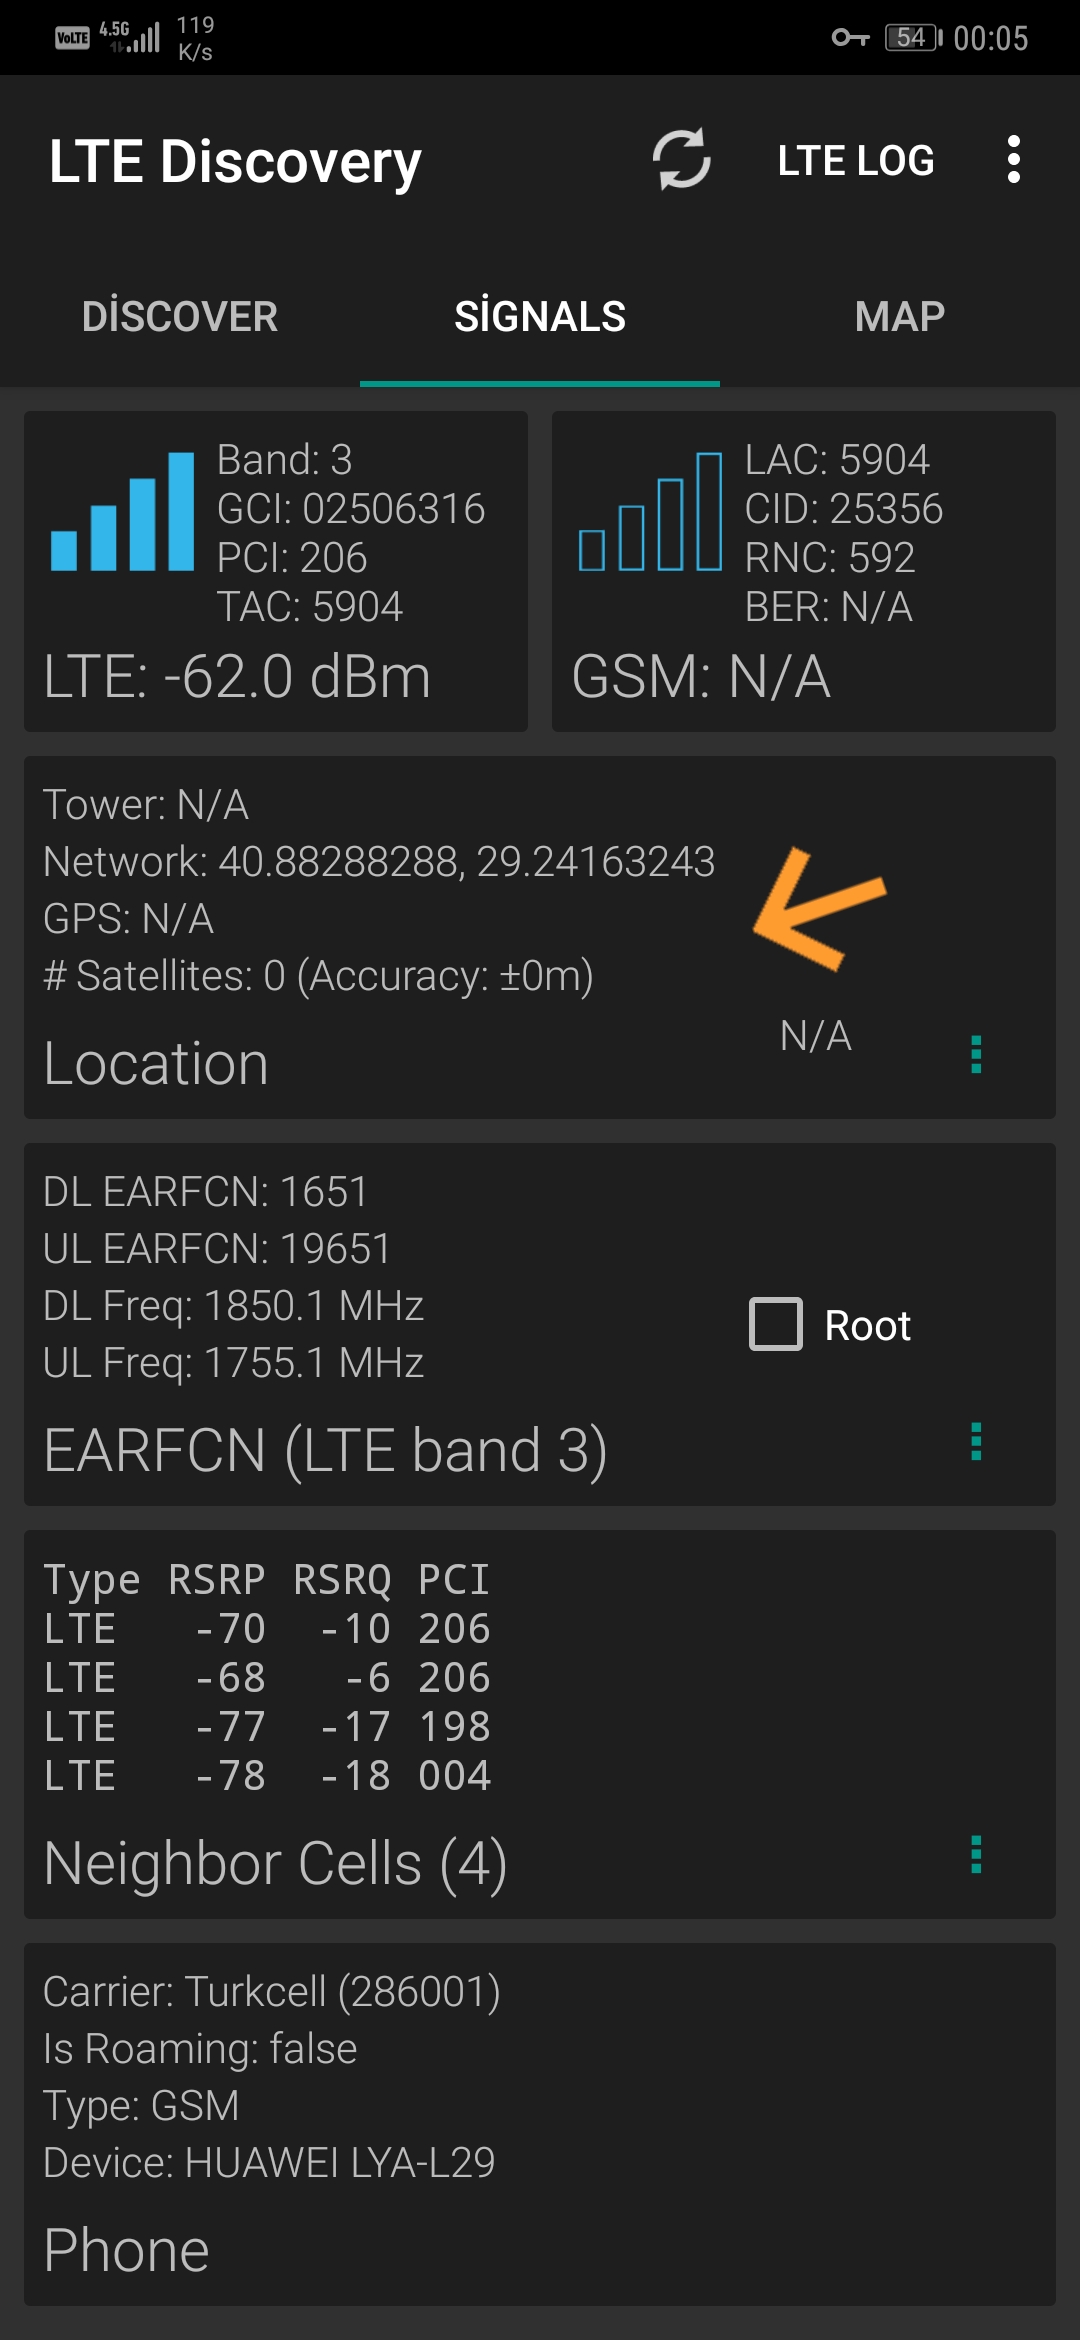Screen dimensions: 1080x2340
Task: Tap the hollow GSM signal bars icon
Action: (x=650, y=511)
